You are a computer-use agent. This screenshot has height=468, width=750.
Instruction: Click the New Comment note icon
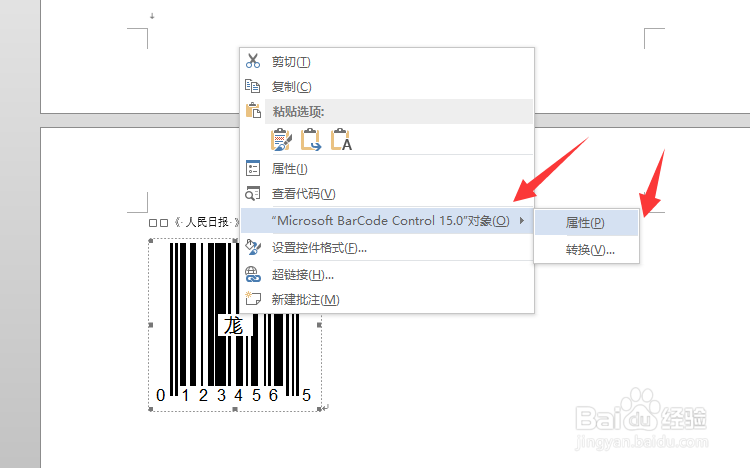(x=253, y=299)
